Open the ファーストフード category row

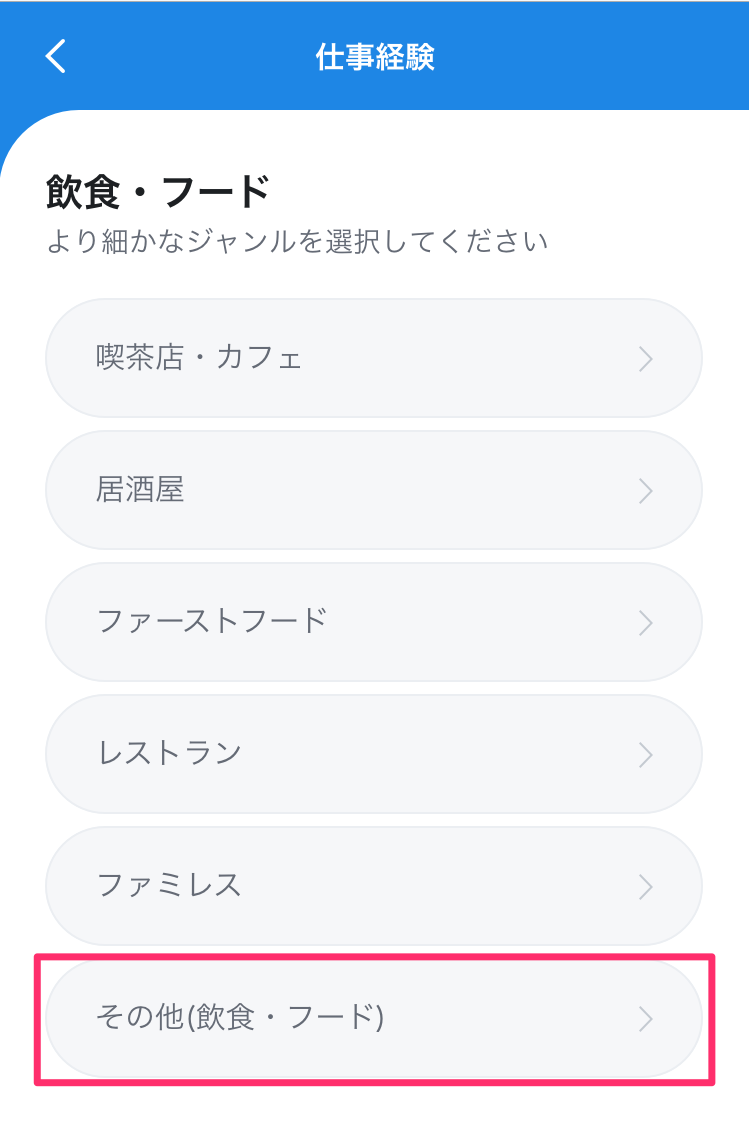point(374,622)
